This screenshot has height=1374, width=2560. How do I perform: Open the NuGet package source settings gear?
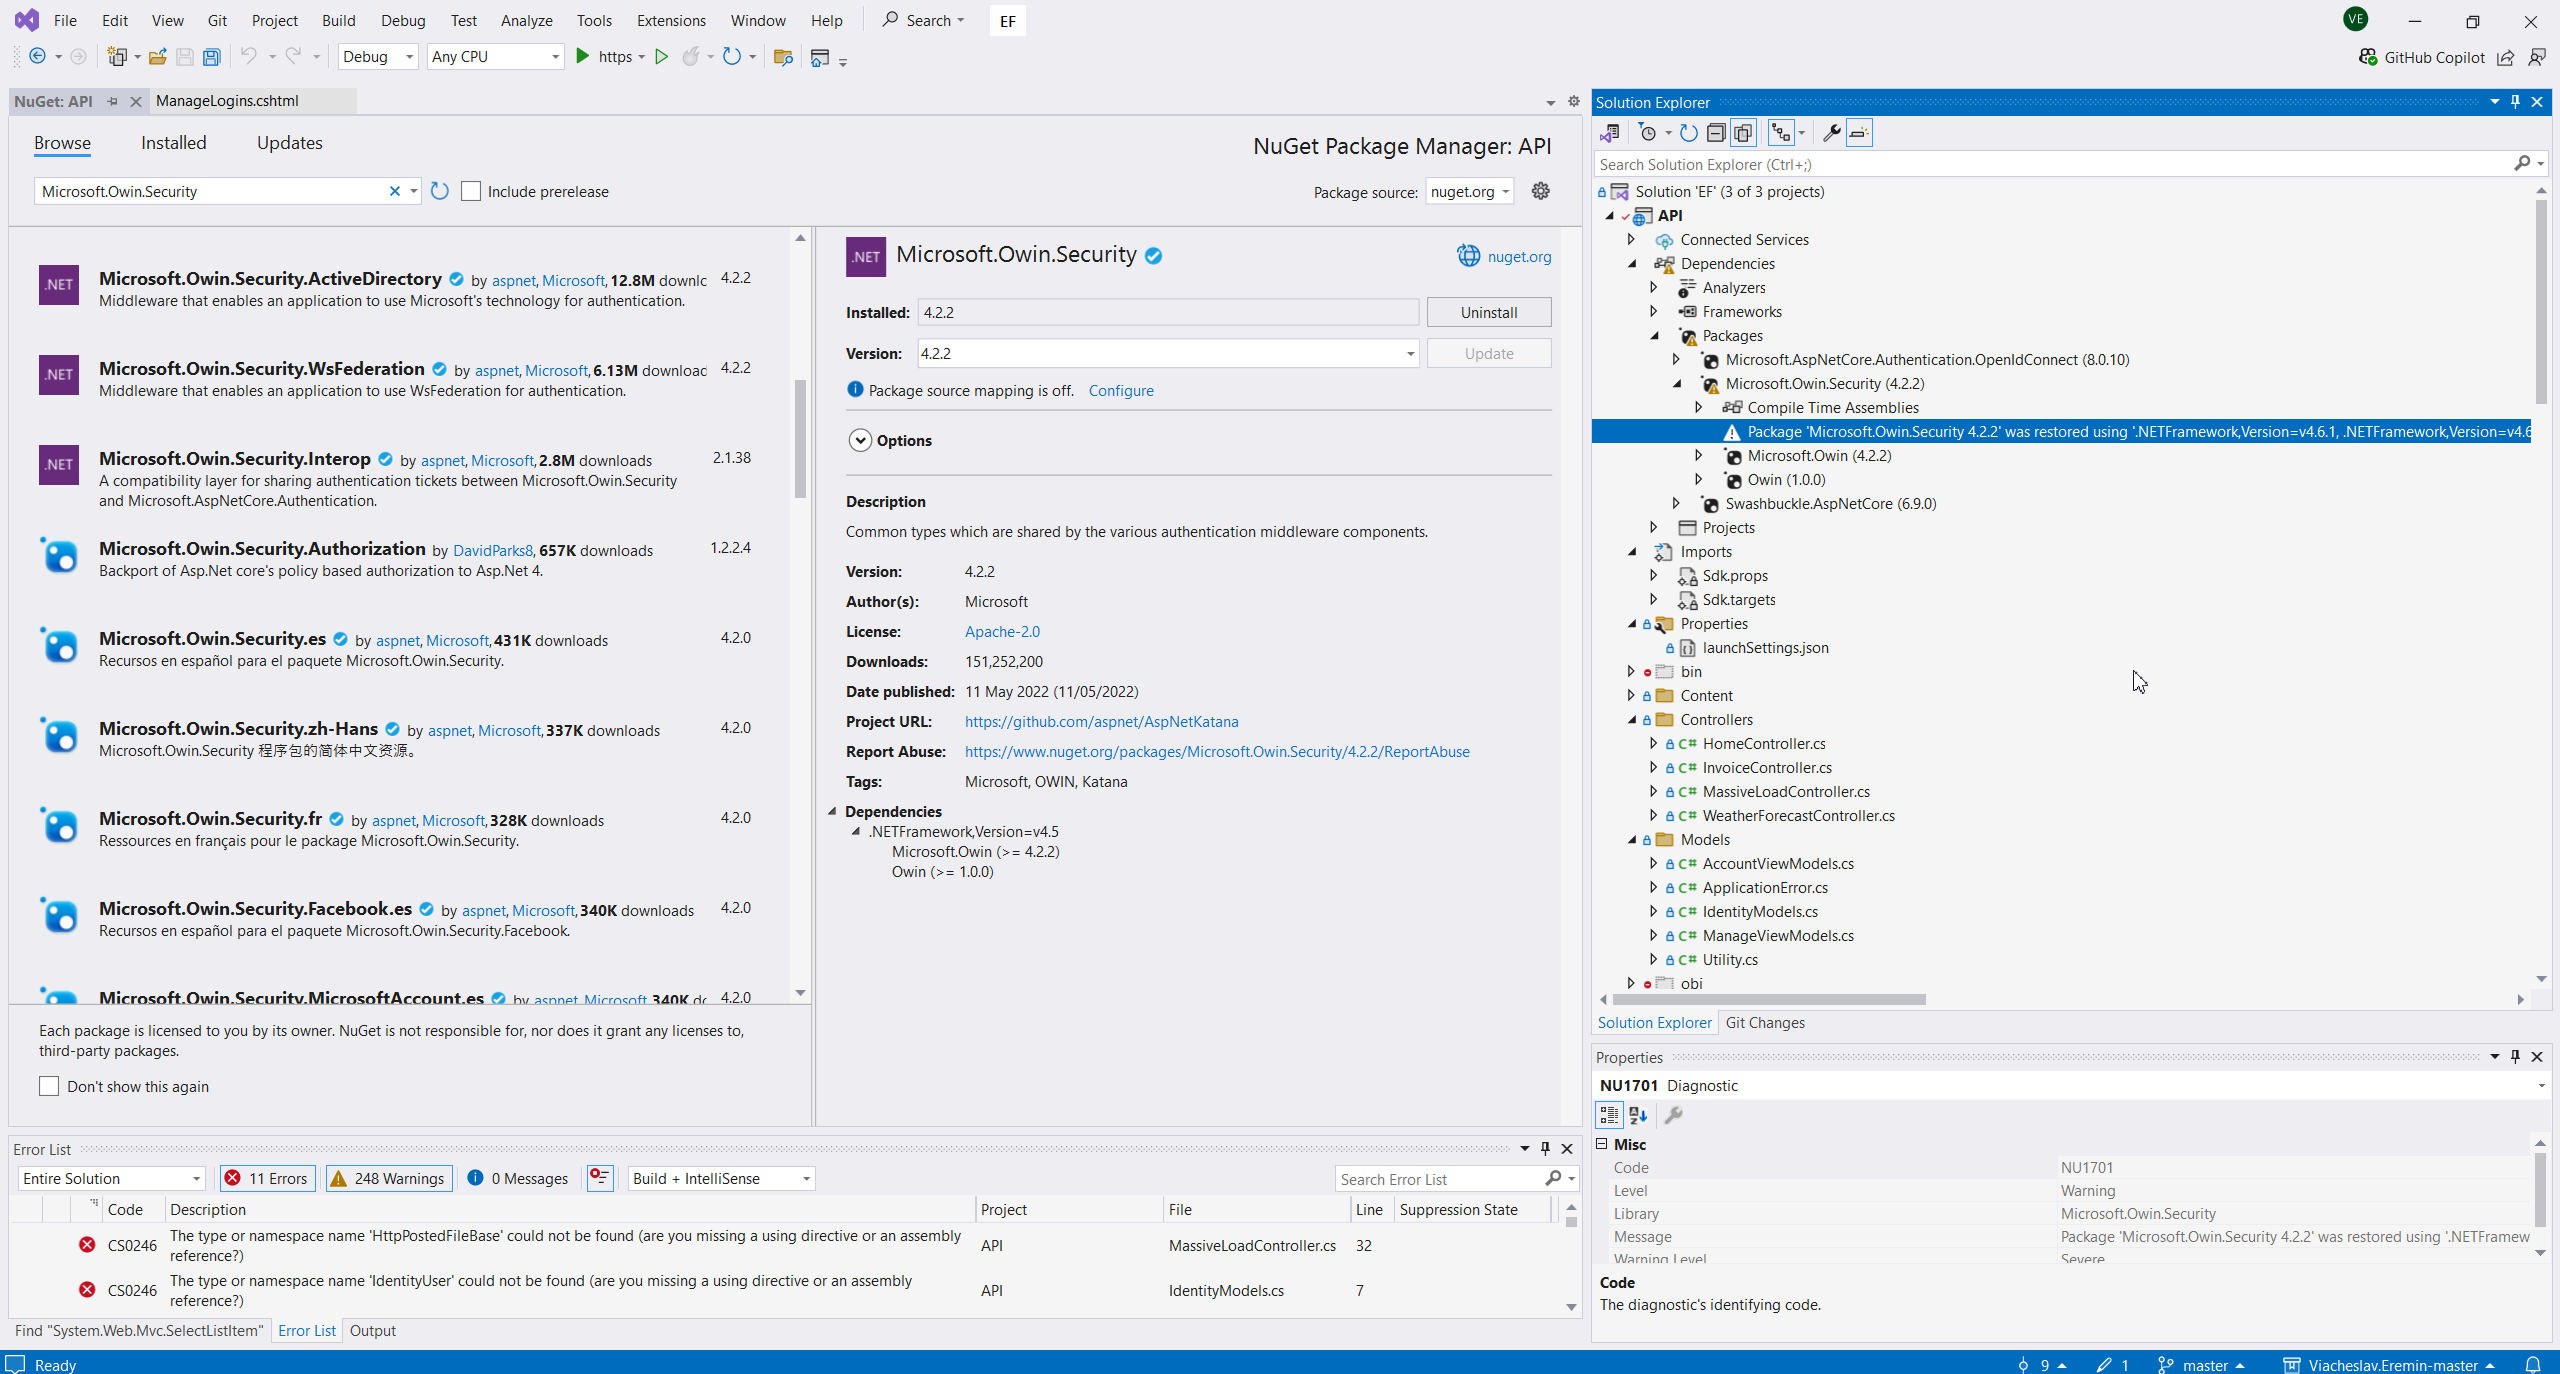click(x=1540, y=191)
